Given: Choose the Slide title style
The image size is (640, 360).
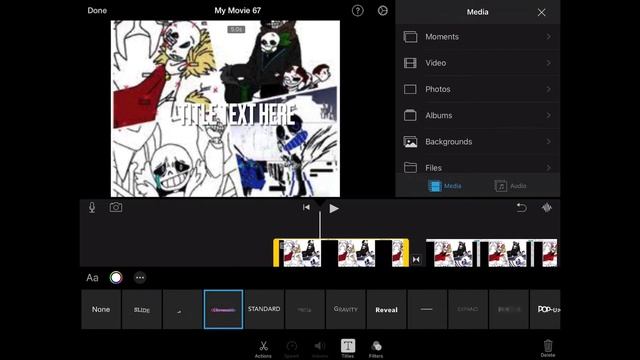Looking at the screenshot, I should (x=142, y=309).
